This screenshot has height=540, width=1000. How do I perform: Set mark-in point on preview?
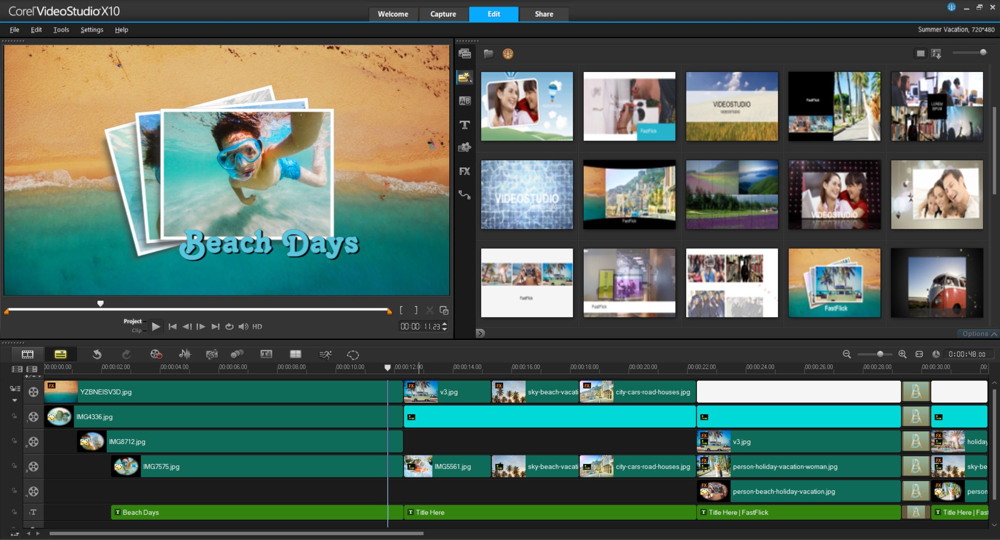coord(401,310)
